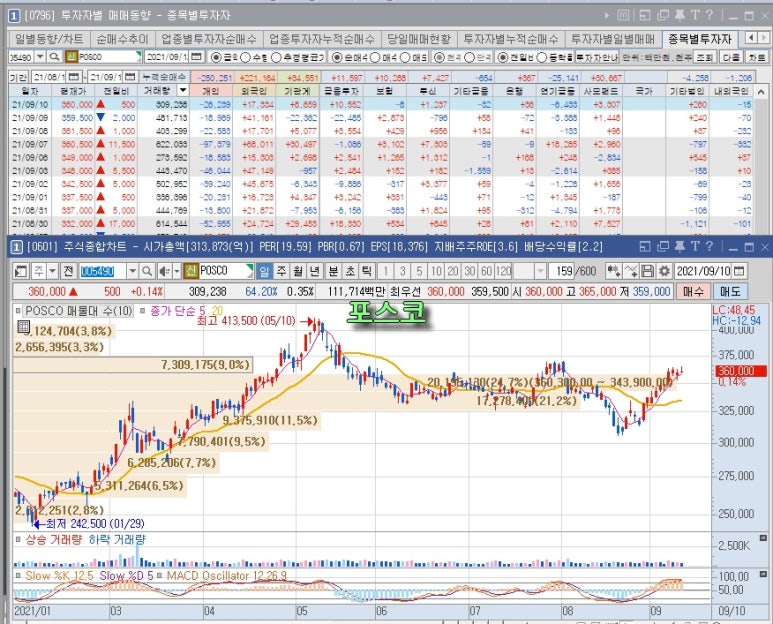The image size is (773, 624).
Task: Open the 주 type dropdown arrow in the chart toolbar
Action: [52, 271]
